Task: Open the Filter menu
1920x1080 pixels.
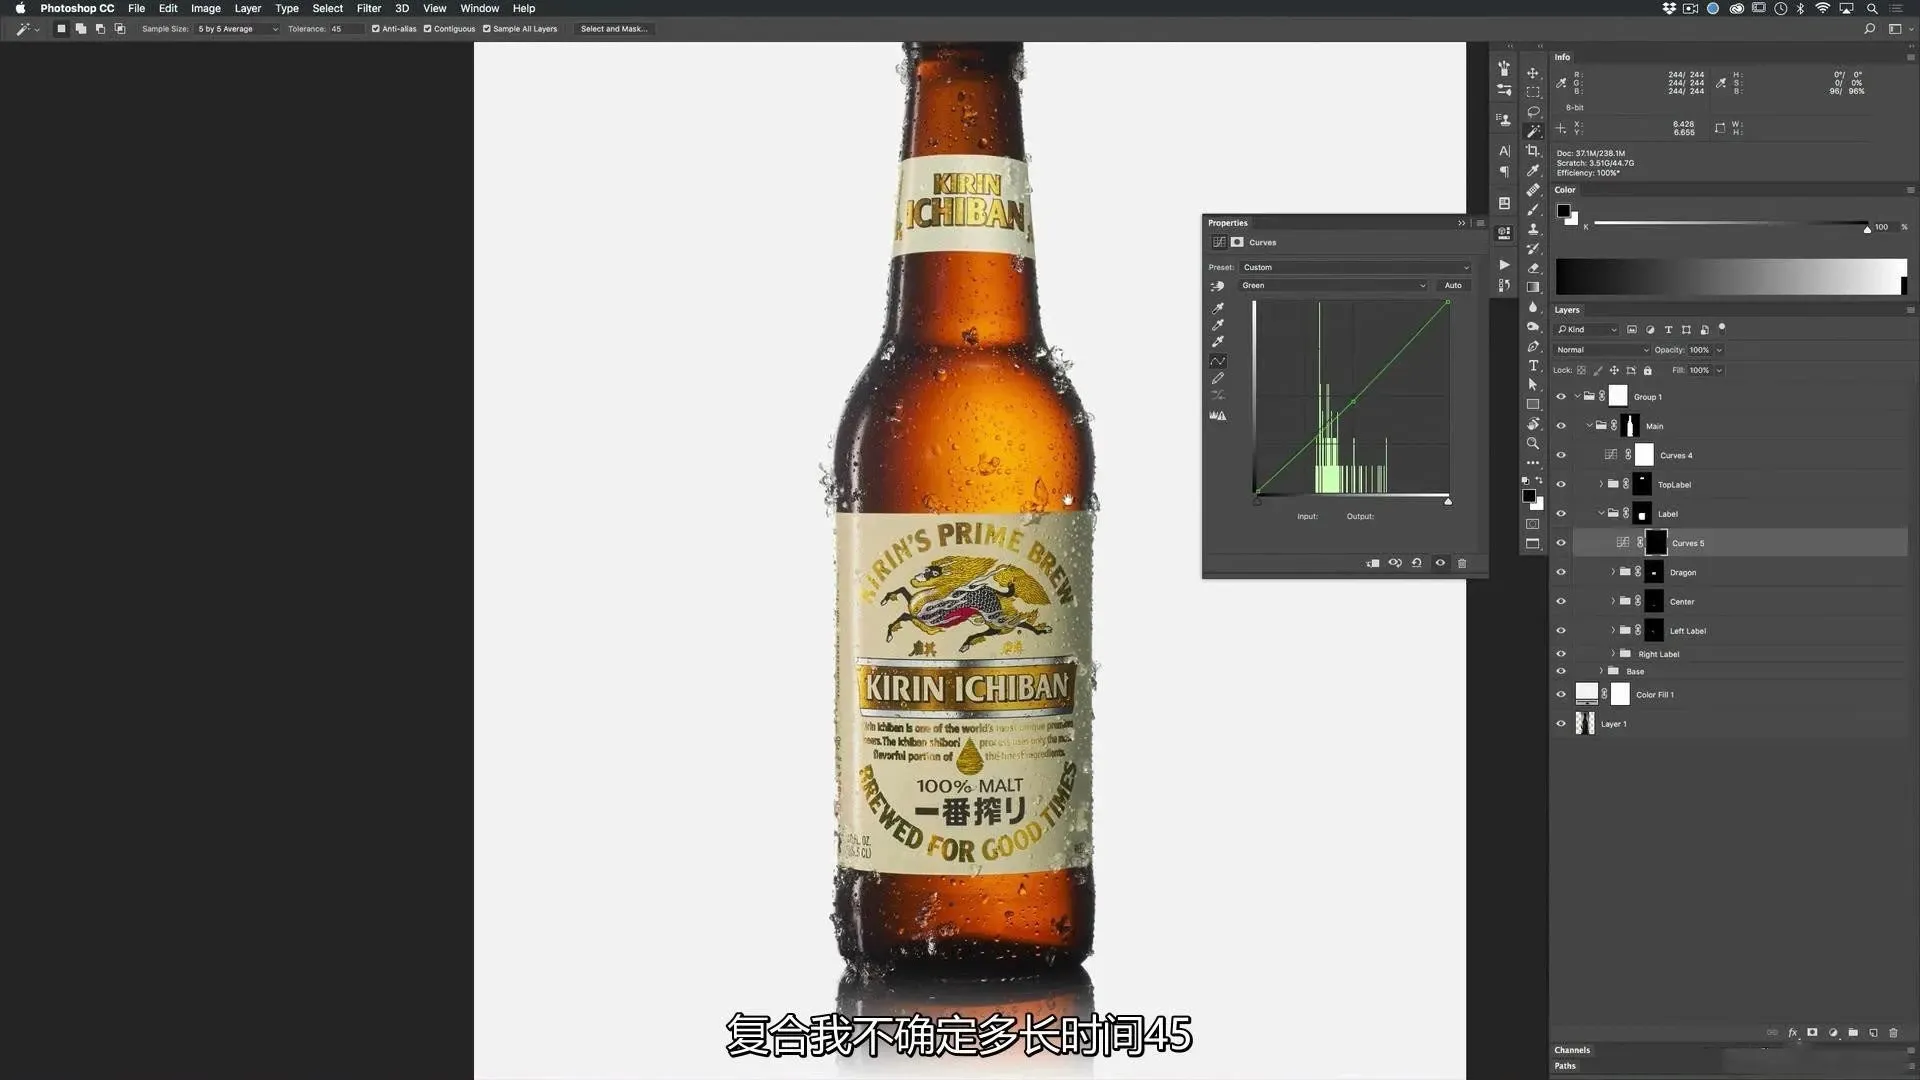Action: click(368, 8)
